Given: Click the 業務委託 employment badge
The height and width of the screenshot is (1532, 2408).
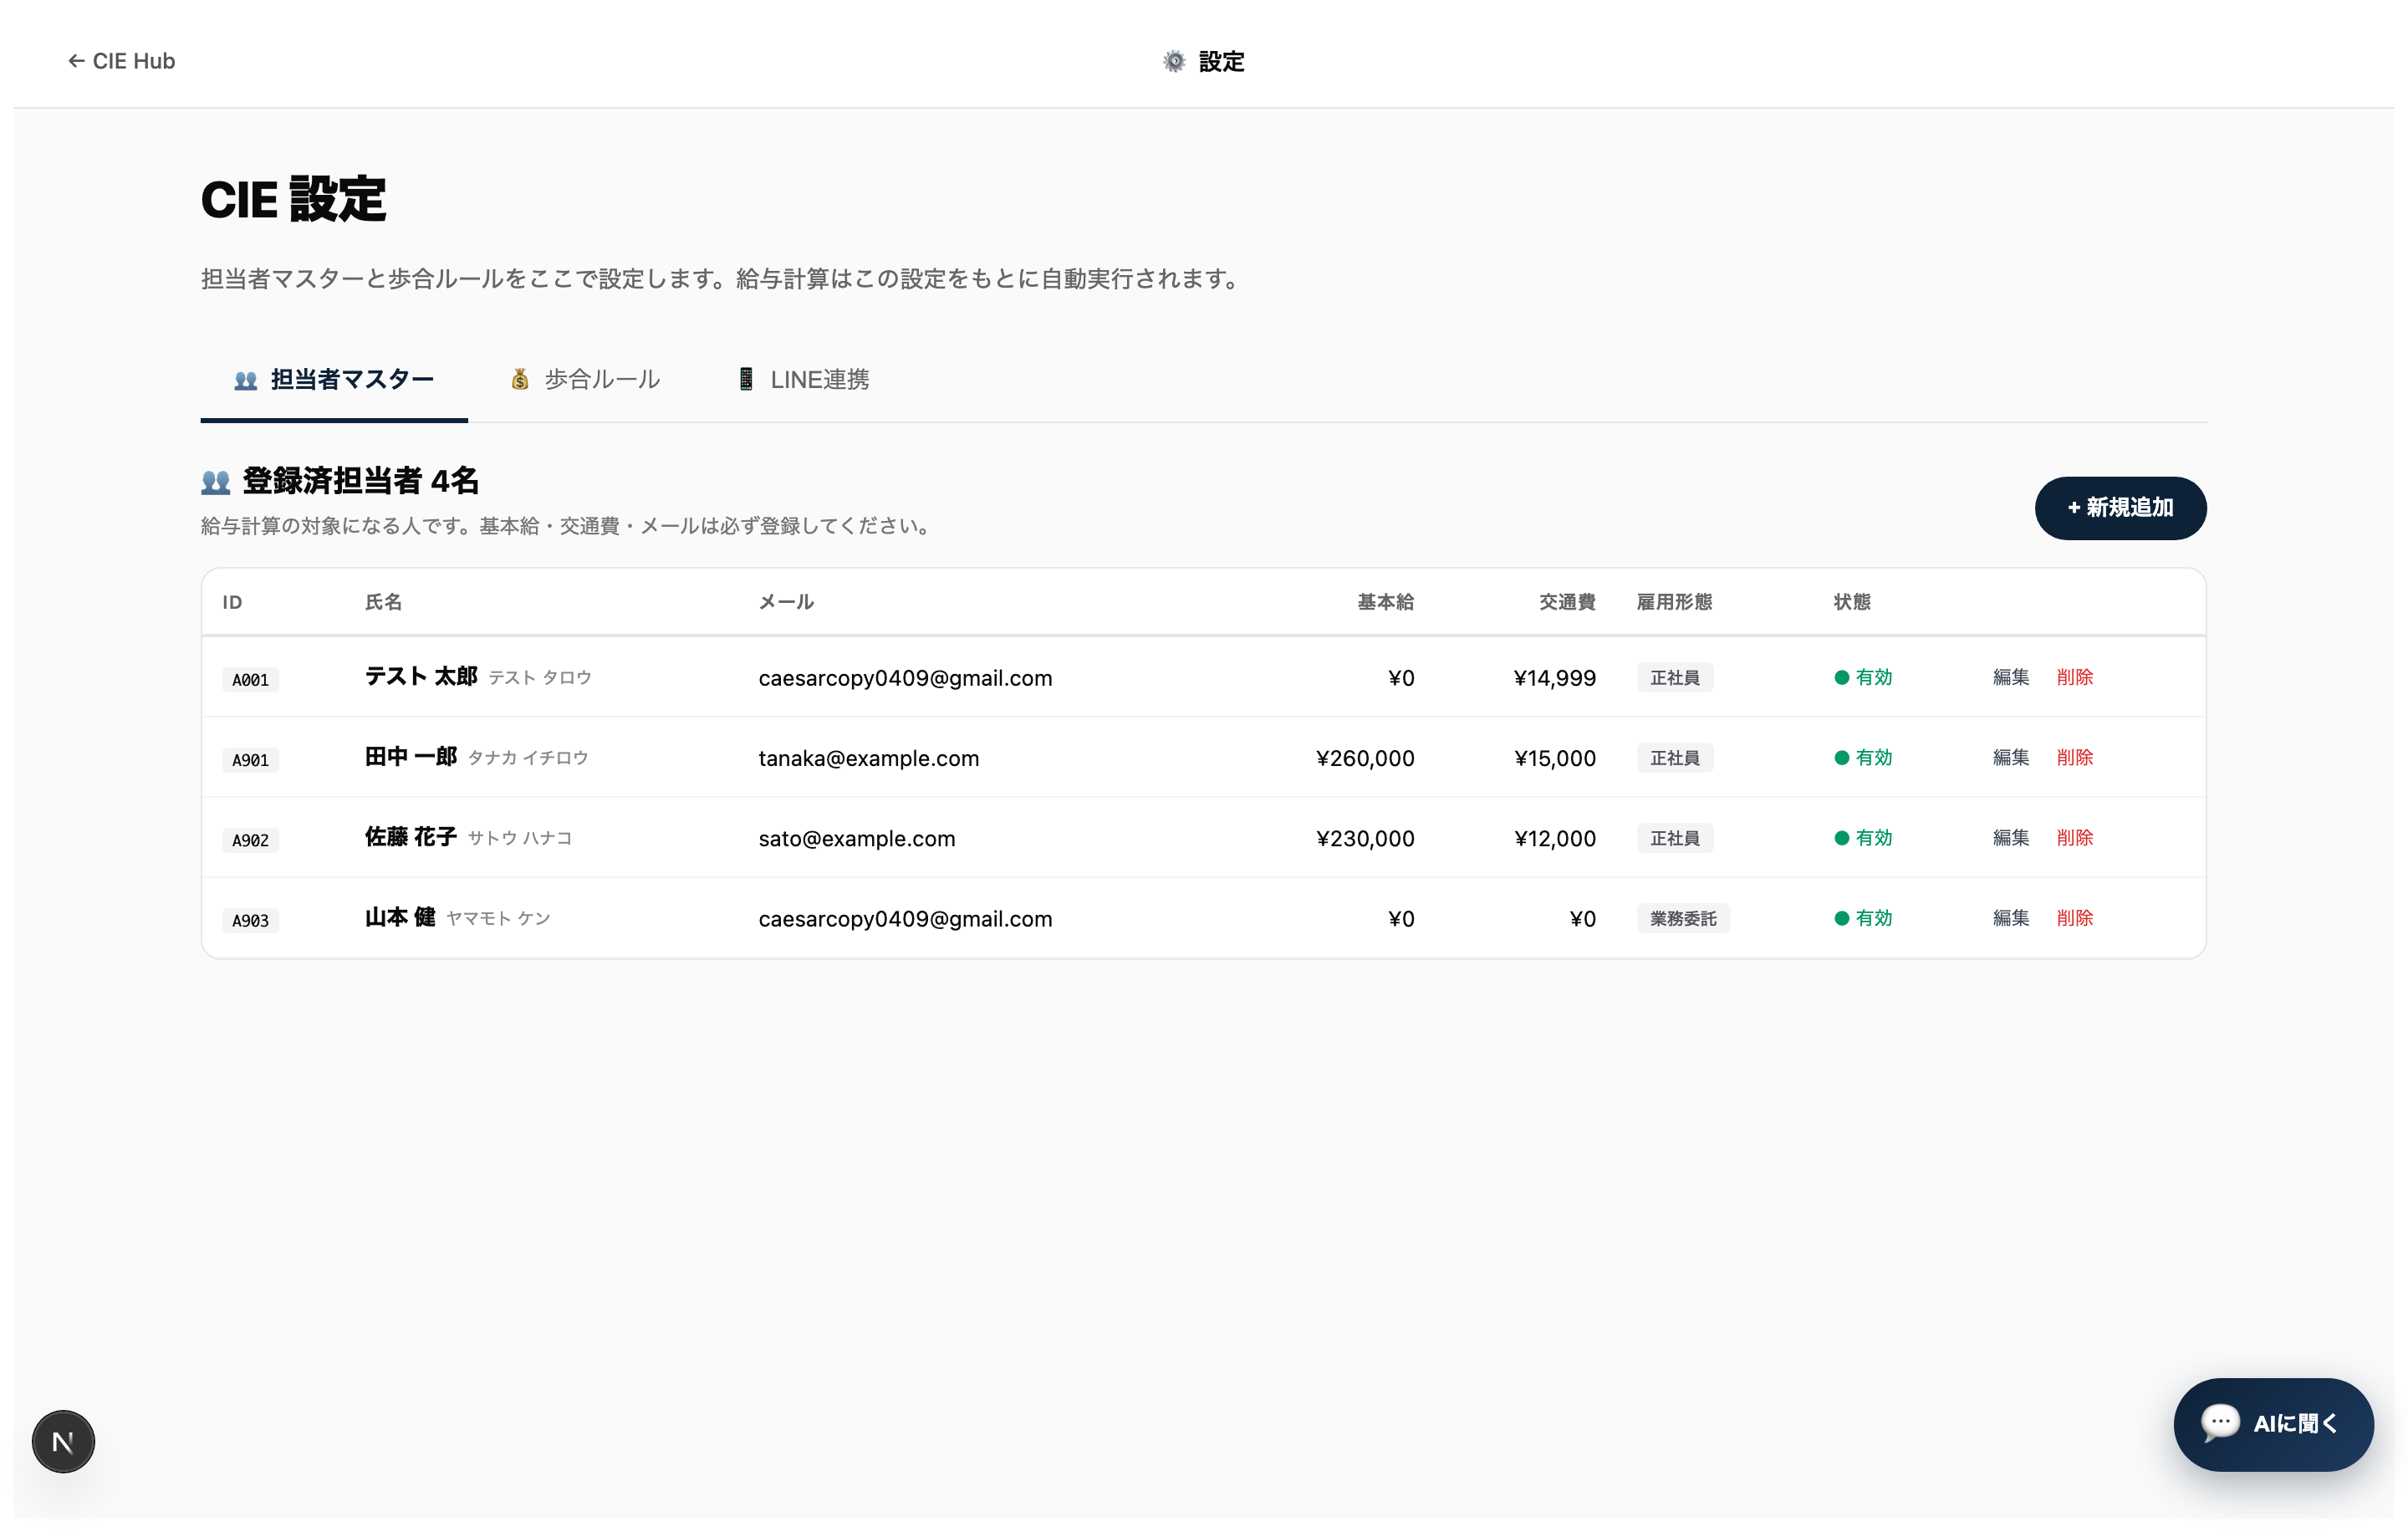Looking at the screenshot, I should 1683,918.
